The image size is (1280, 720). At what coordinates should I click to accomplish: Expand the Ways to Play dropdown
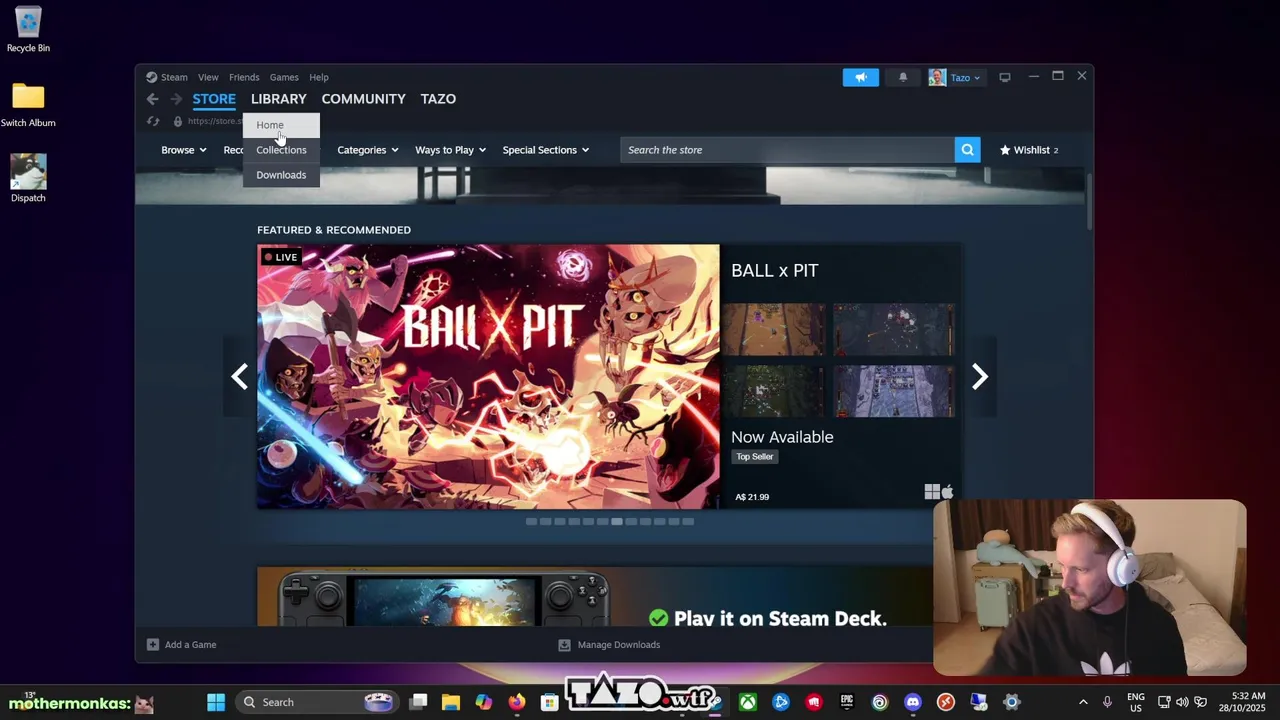tap(450, 150)
